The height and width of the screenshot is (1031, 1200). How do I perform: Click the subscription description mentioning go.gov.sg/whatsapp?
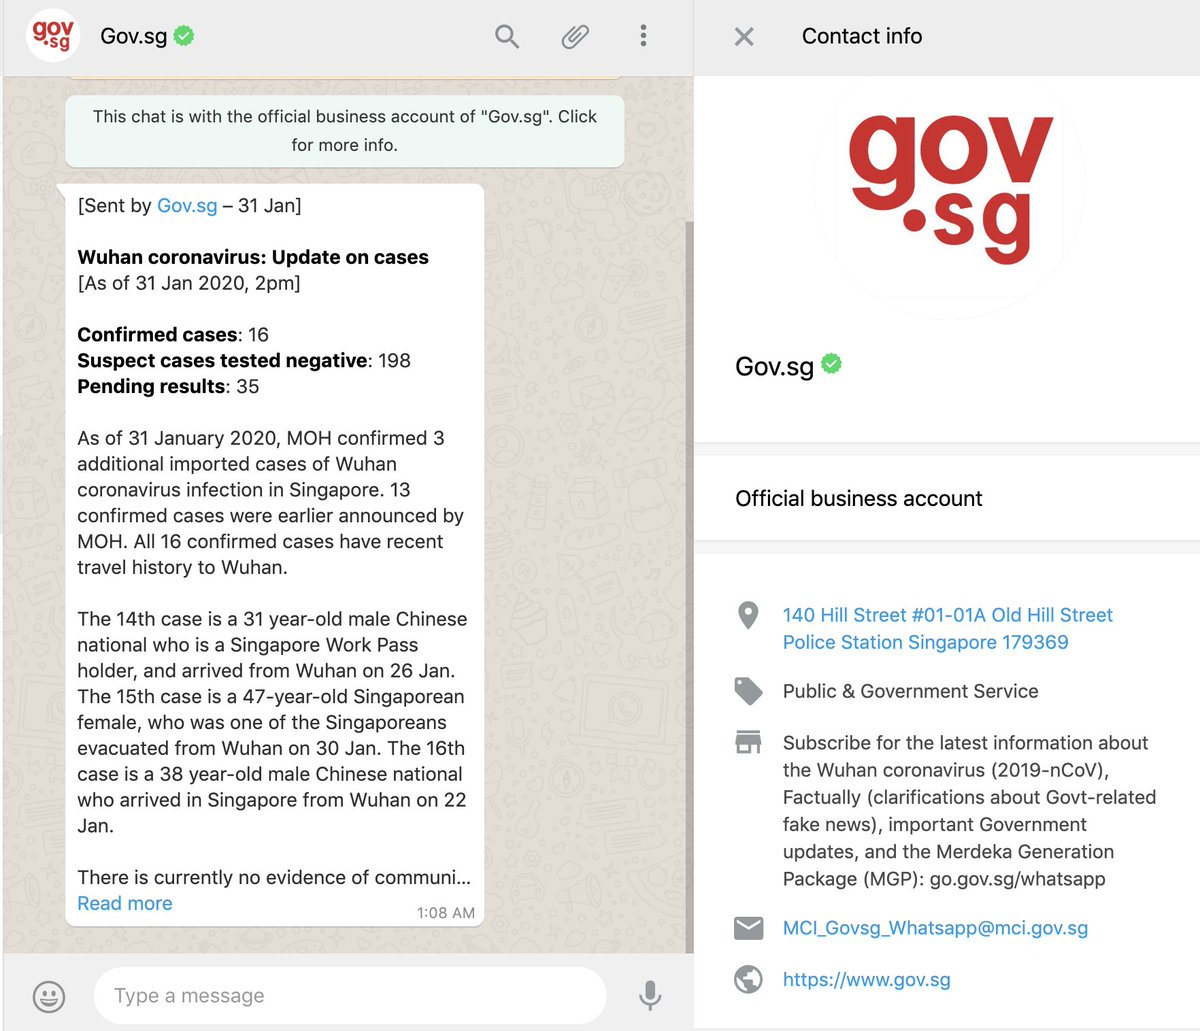coord(969,811)
